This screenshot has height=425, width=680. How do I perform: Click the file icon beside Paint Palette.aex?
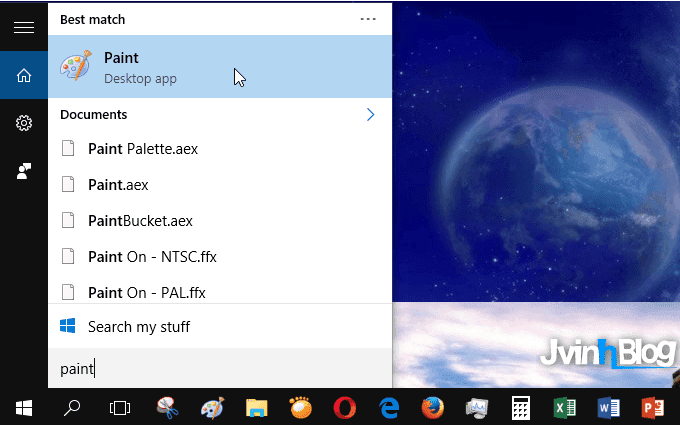68,148
